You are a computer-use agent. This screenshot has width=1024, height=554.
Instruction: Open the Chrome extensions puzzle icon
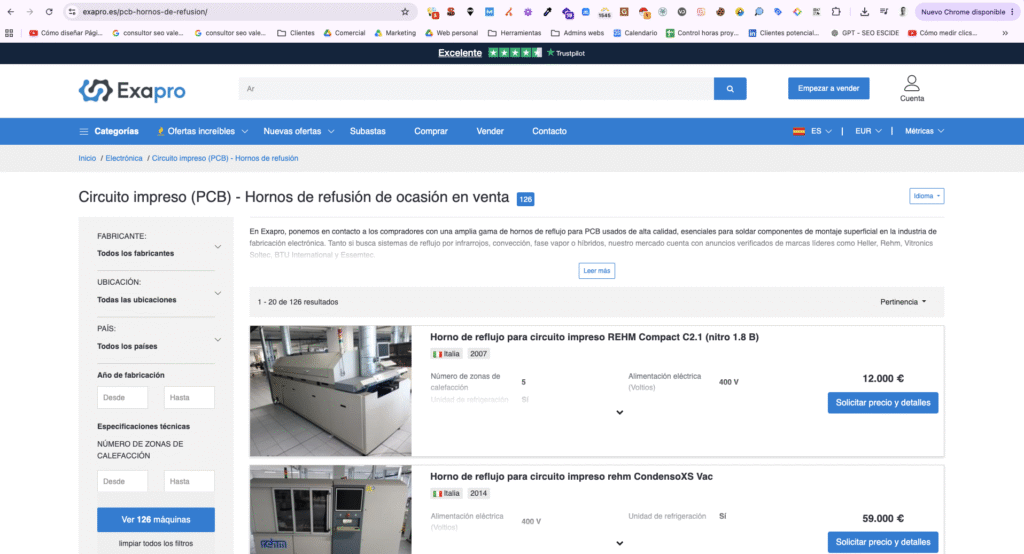836,12
